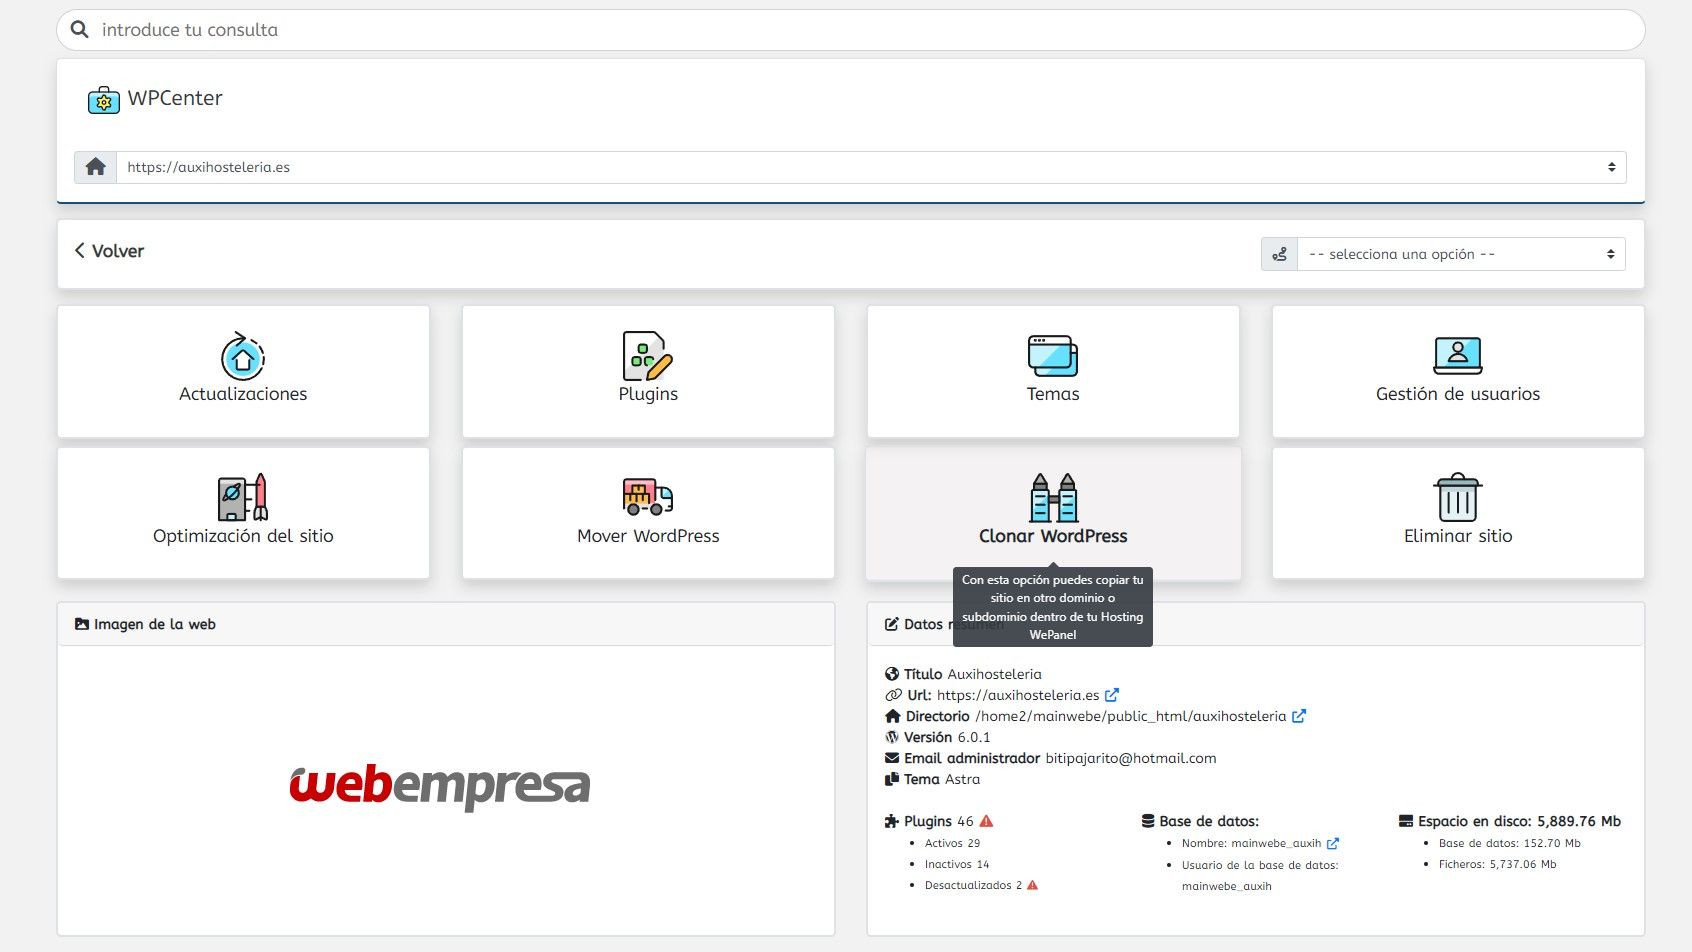Image resolution: width=1692 pixels, height=952 pixels.
Task: Click the globe icon next to Título
Action: click(892, 674)
